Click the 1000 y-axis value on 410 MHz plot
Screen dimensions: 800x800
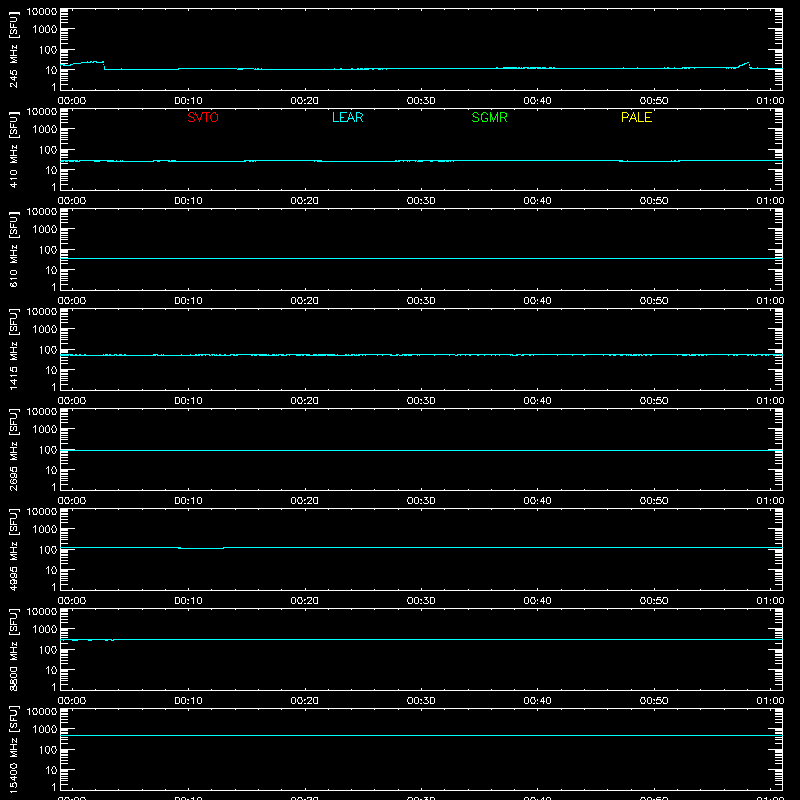(x=45, y=129)
